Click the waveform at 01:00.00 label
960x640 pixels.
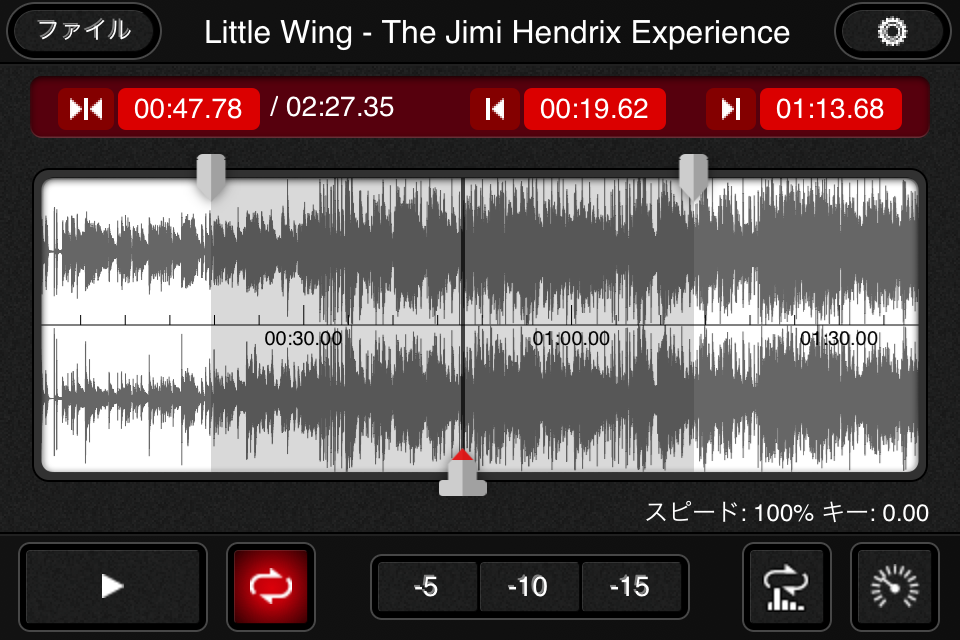coord(571,338)
